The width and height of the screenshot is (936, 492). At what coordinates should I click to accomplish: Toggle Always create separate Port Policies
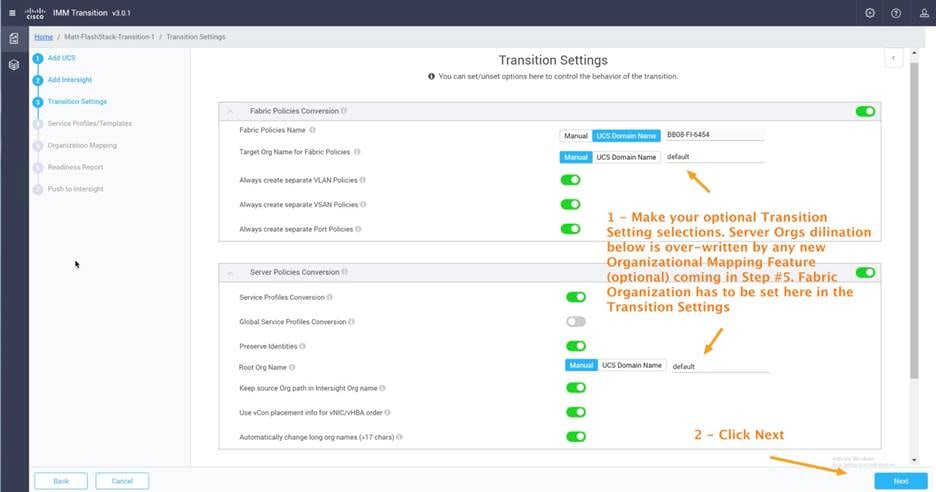(570, 229)
